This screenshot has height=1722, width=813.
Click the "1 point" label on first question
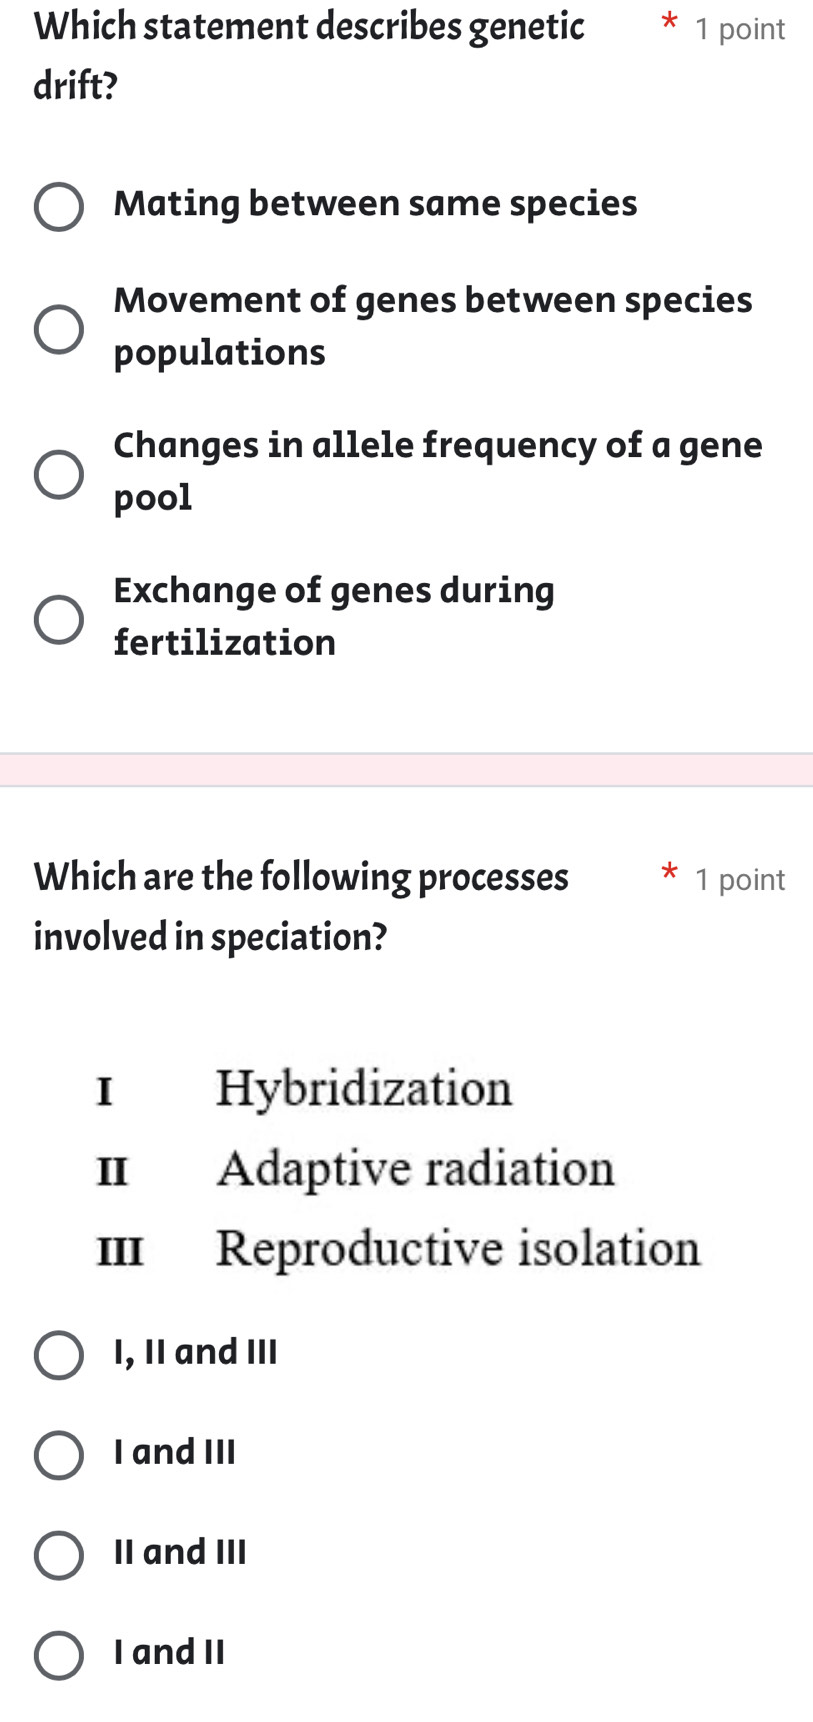[x=740, y=29]
